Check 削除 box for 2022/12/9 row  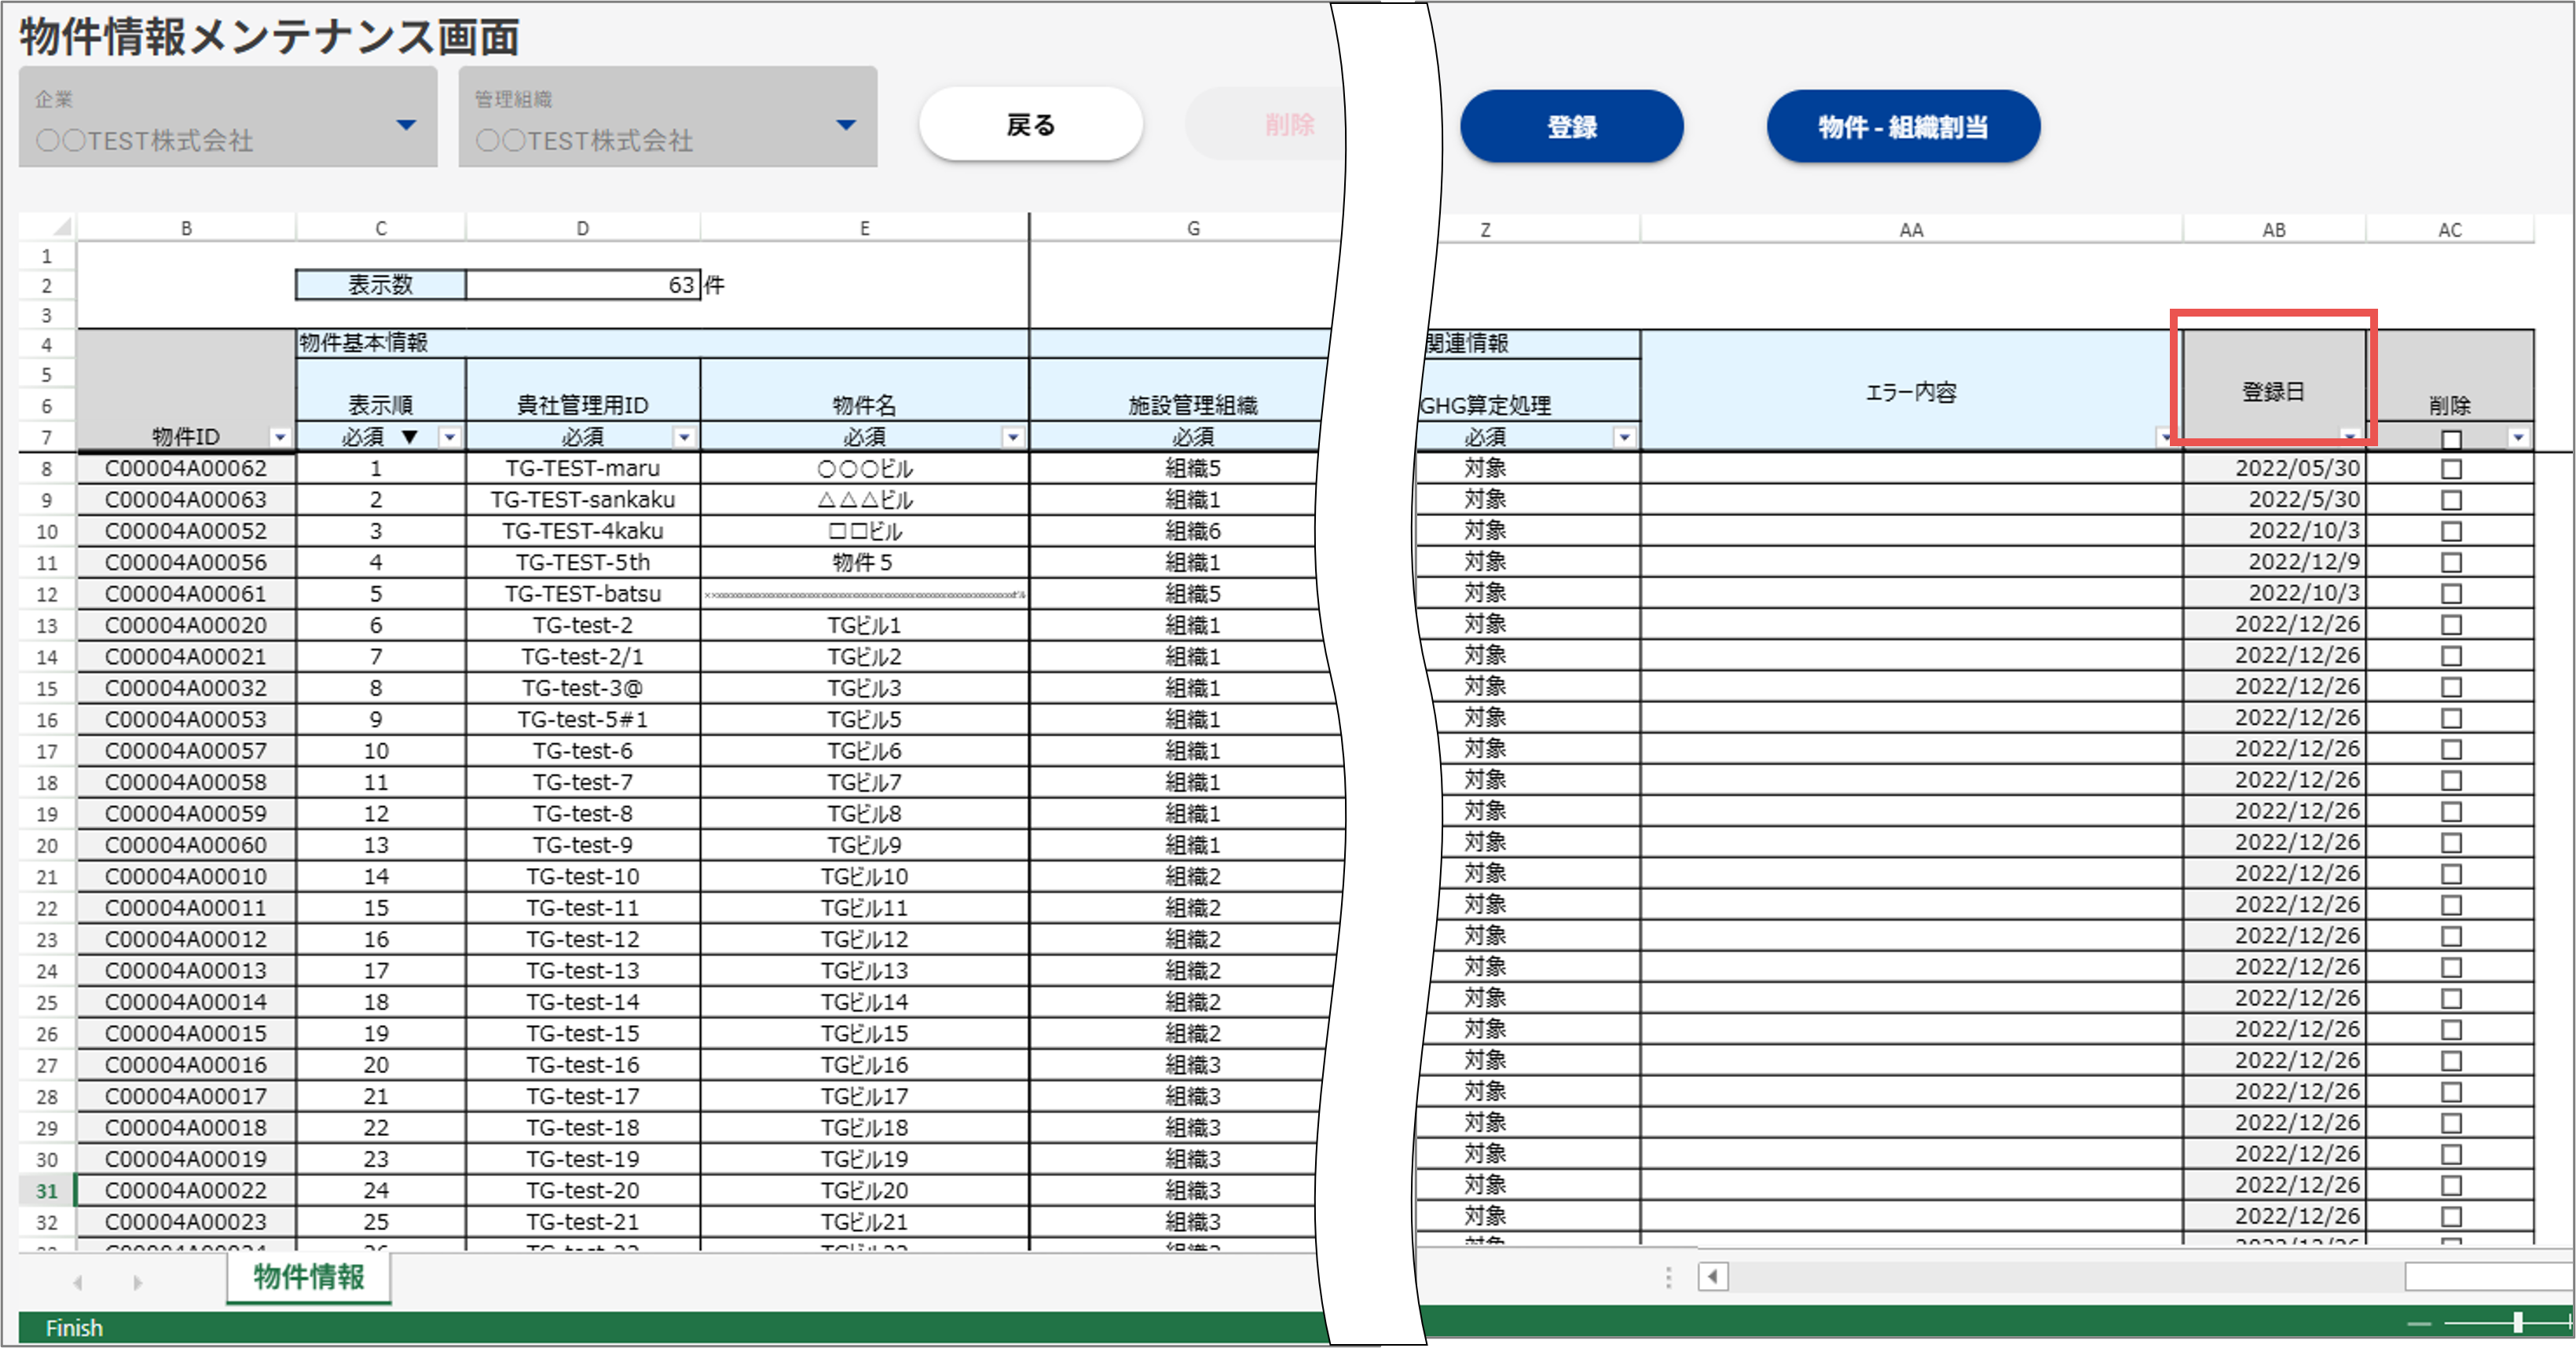point(2451,562)
